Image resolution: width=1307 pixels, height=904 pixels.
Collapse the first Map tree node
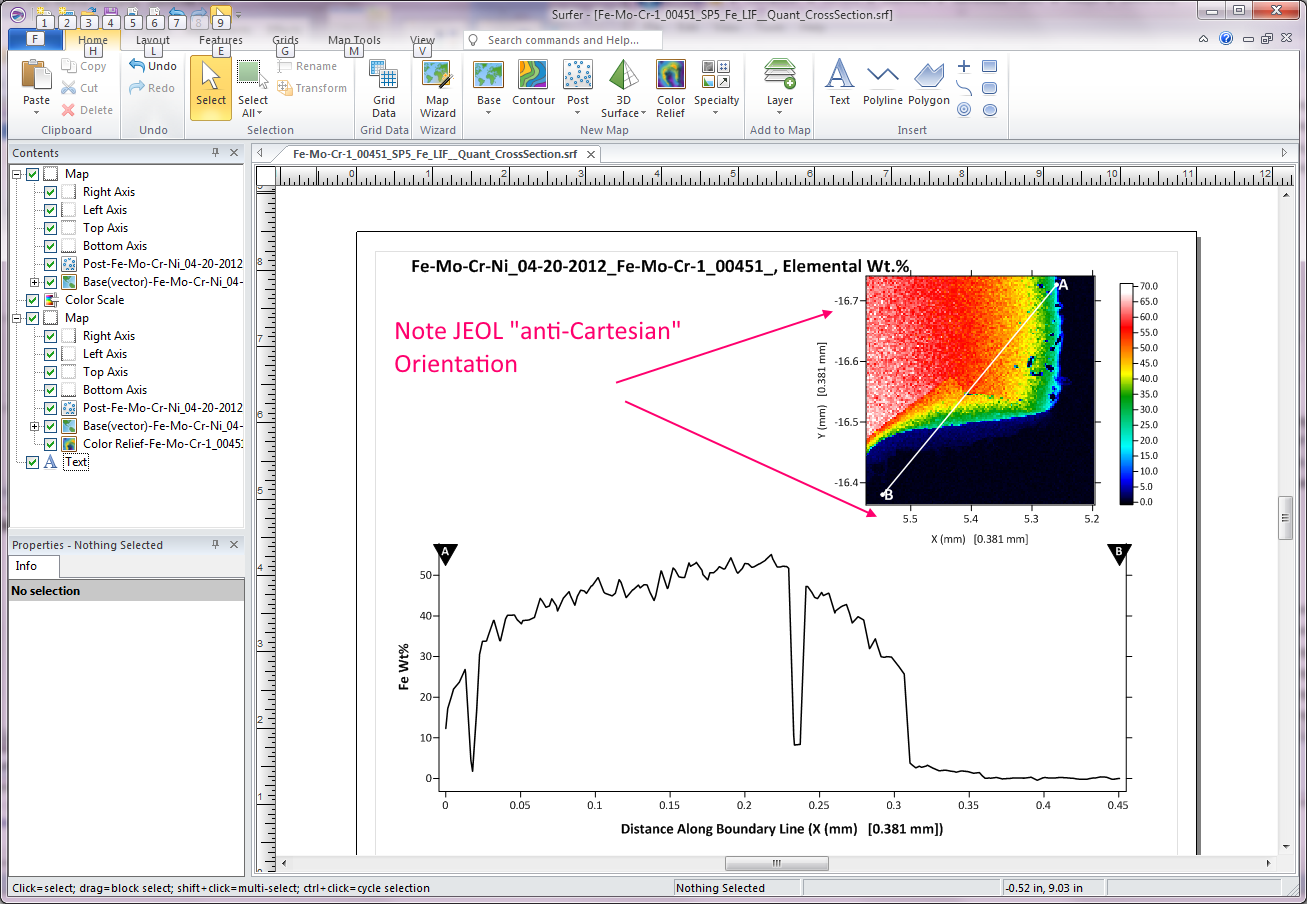point(17,174)
